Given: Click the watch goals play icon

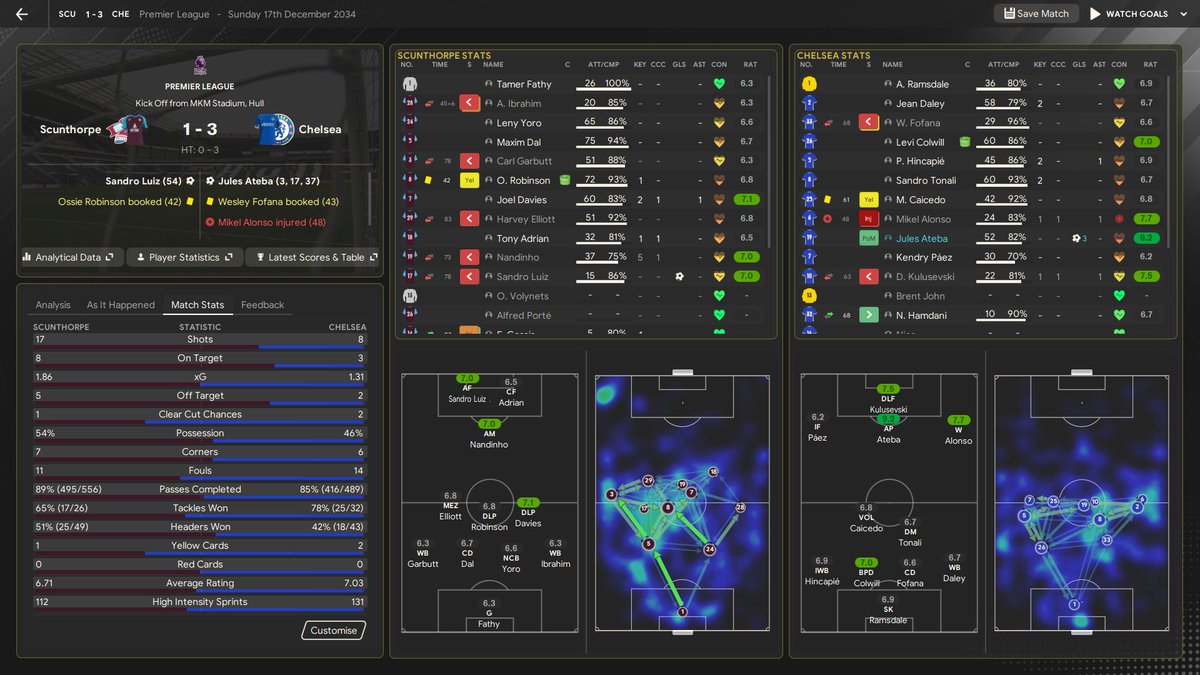Looking at the screenshot, I should click(x=1095, y=14).
